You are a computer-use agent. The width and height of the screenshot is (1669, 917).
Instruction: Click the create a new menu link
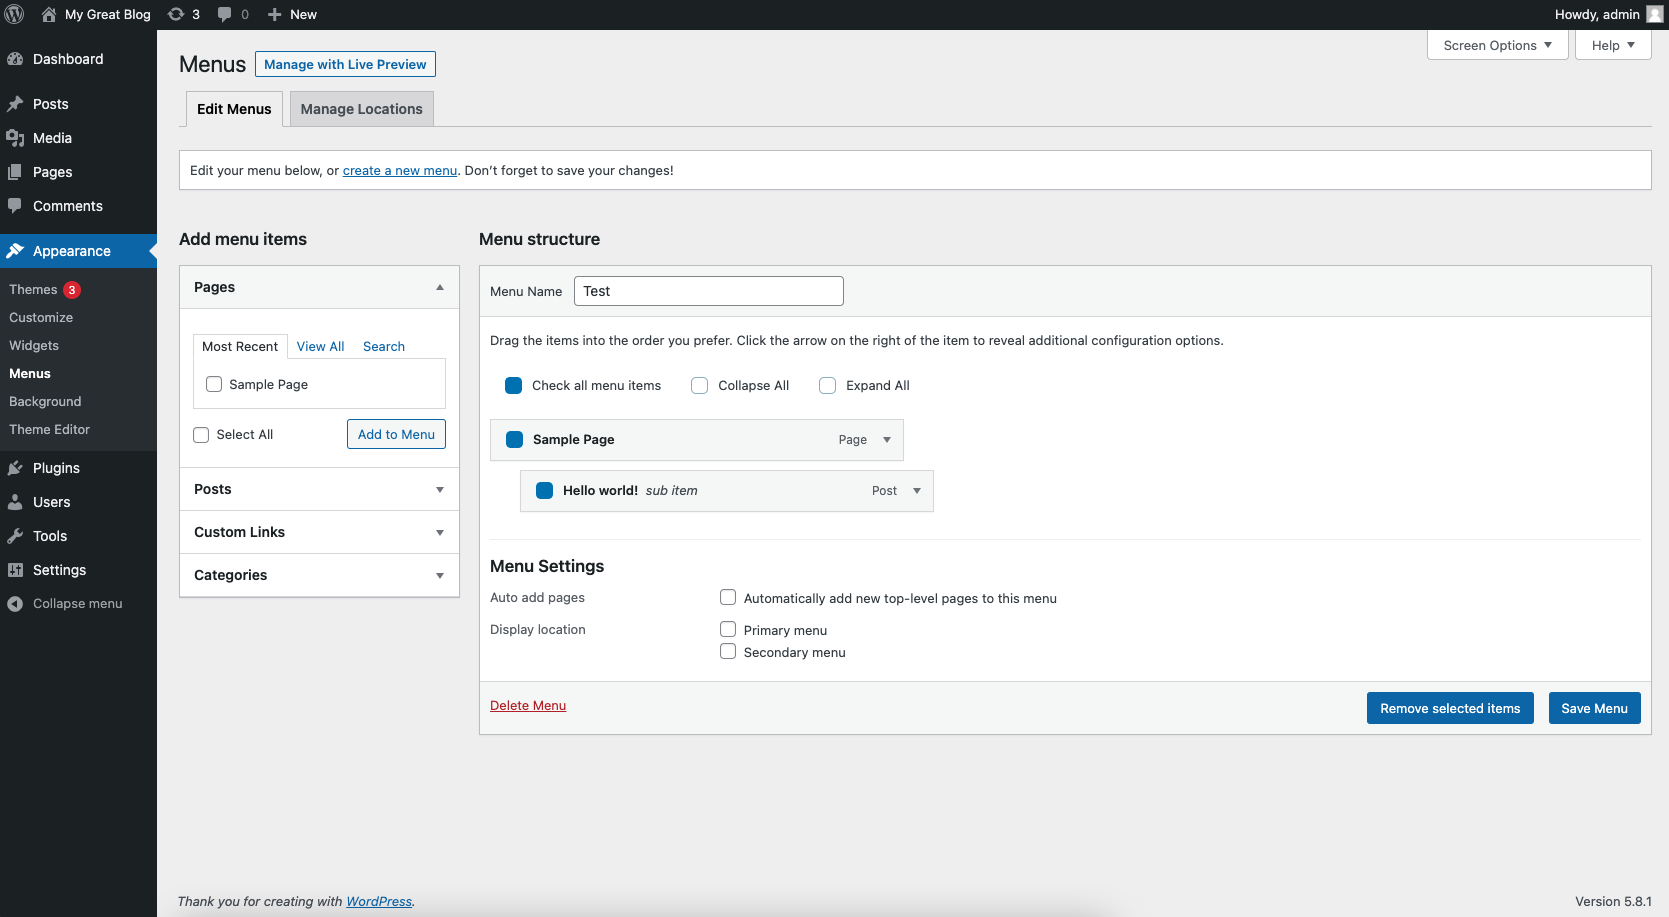click(x=400, y=171)
